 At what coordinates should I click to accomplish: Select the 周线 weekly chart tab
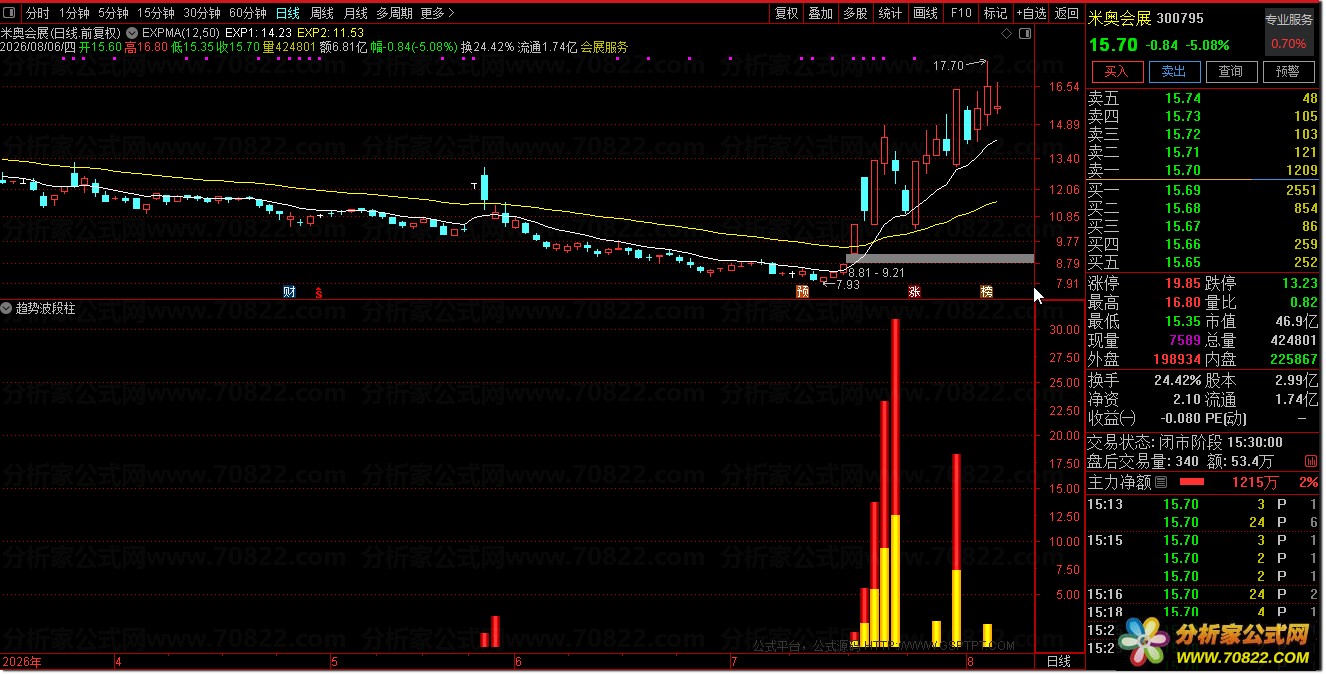[x=322, y=13]
